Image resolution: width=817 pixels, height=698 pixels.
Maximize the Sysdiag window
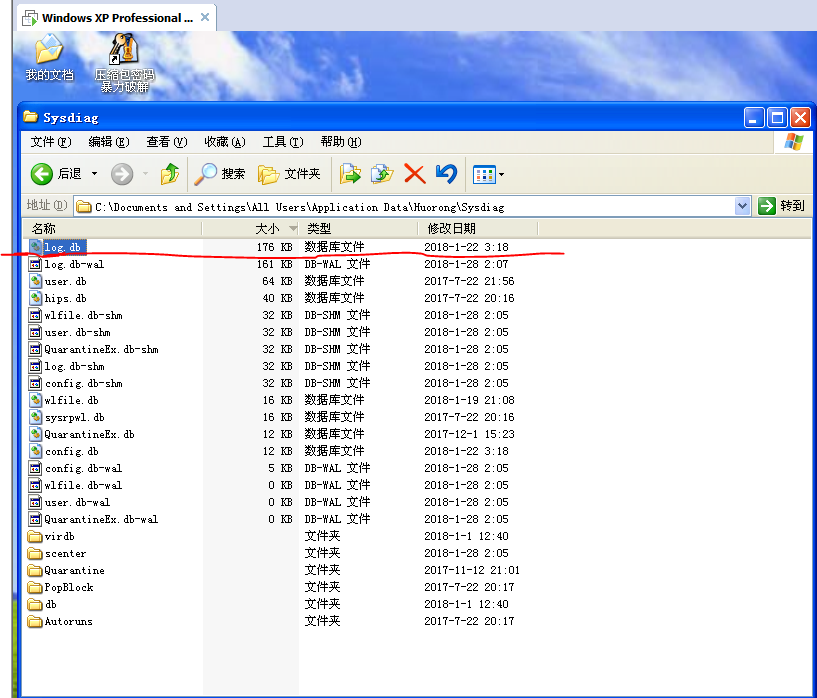point(777,118)
